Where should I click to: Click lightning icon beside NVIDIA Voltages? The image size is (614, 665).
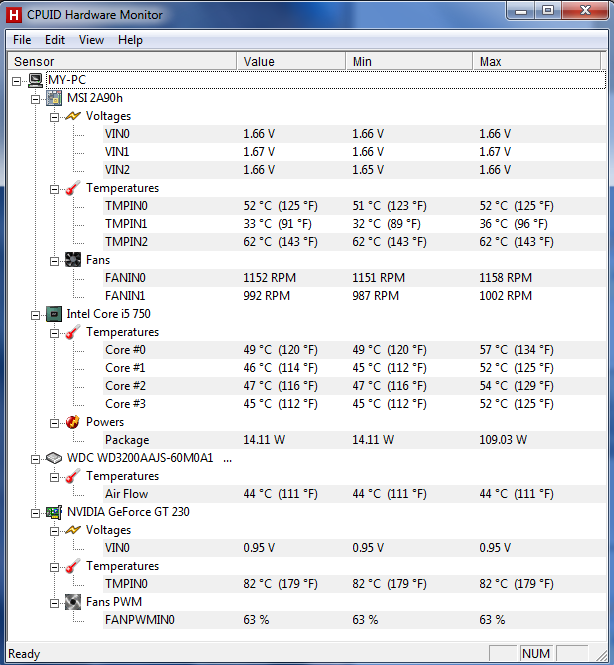pos(73,530)
